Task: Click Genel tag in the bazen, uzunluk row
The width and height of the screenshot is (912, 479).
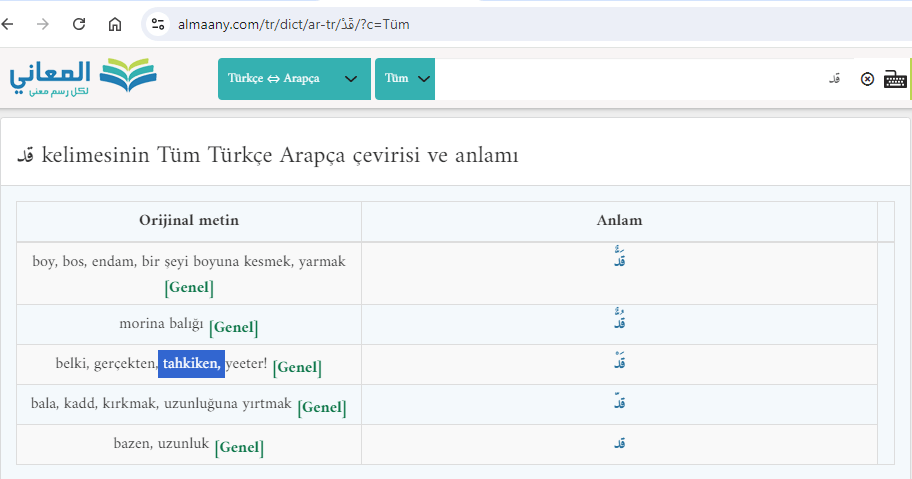Action: point(239,447)
